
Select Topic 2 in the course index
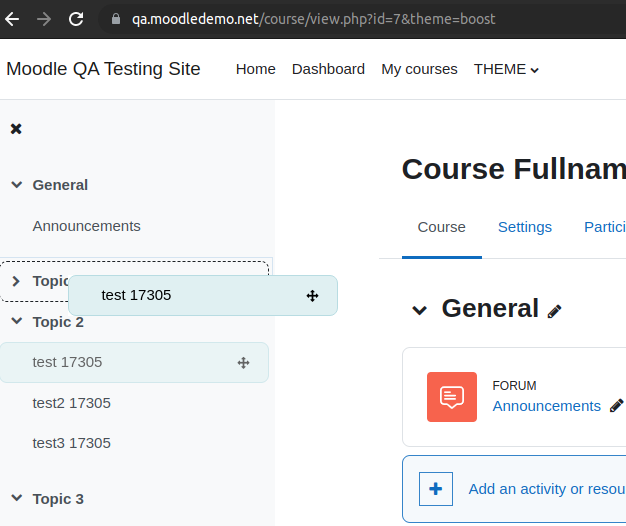(x=58, y=322)
